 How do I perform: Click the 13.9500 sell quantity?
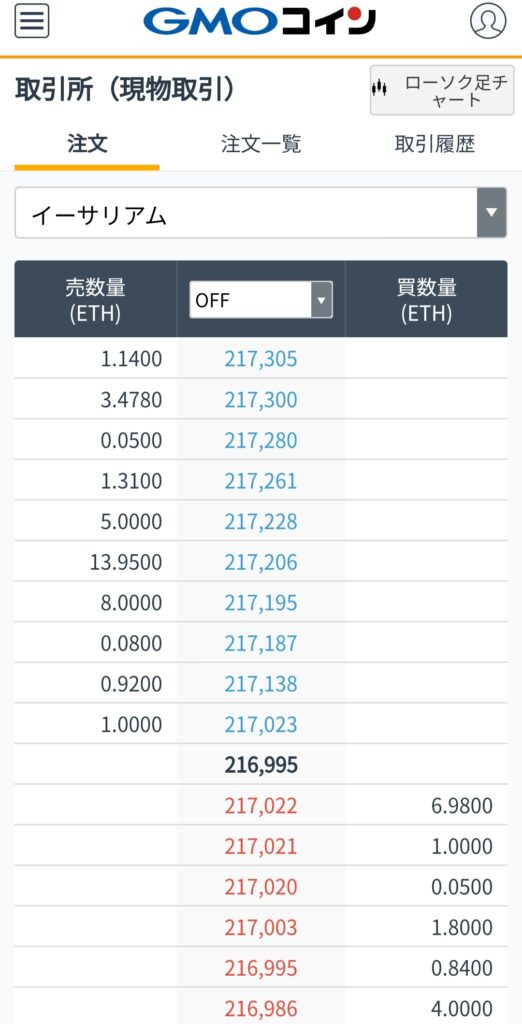click(126, 562)
